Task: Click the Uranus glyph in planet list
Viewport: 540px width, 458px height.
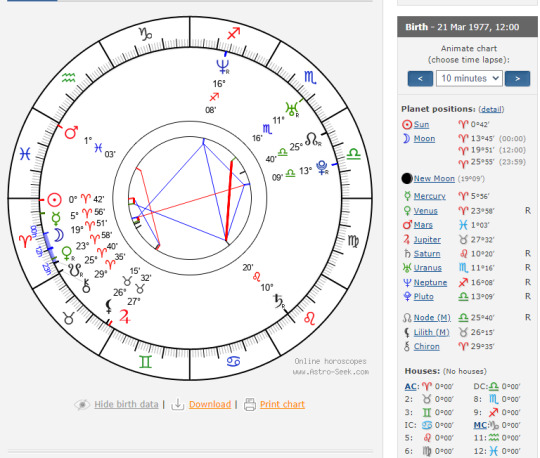Action: tap(407, 268)
